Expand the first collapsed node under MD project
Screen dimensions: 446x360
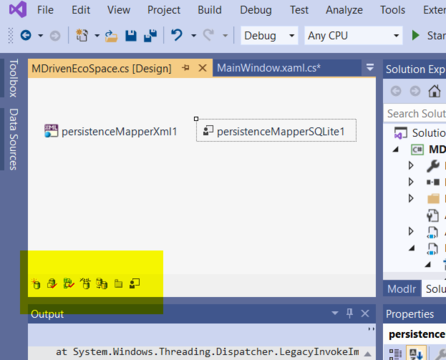coord(411,165)
